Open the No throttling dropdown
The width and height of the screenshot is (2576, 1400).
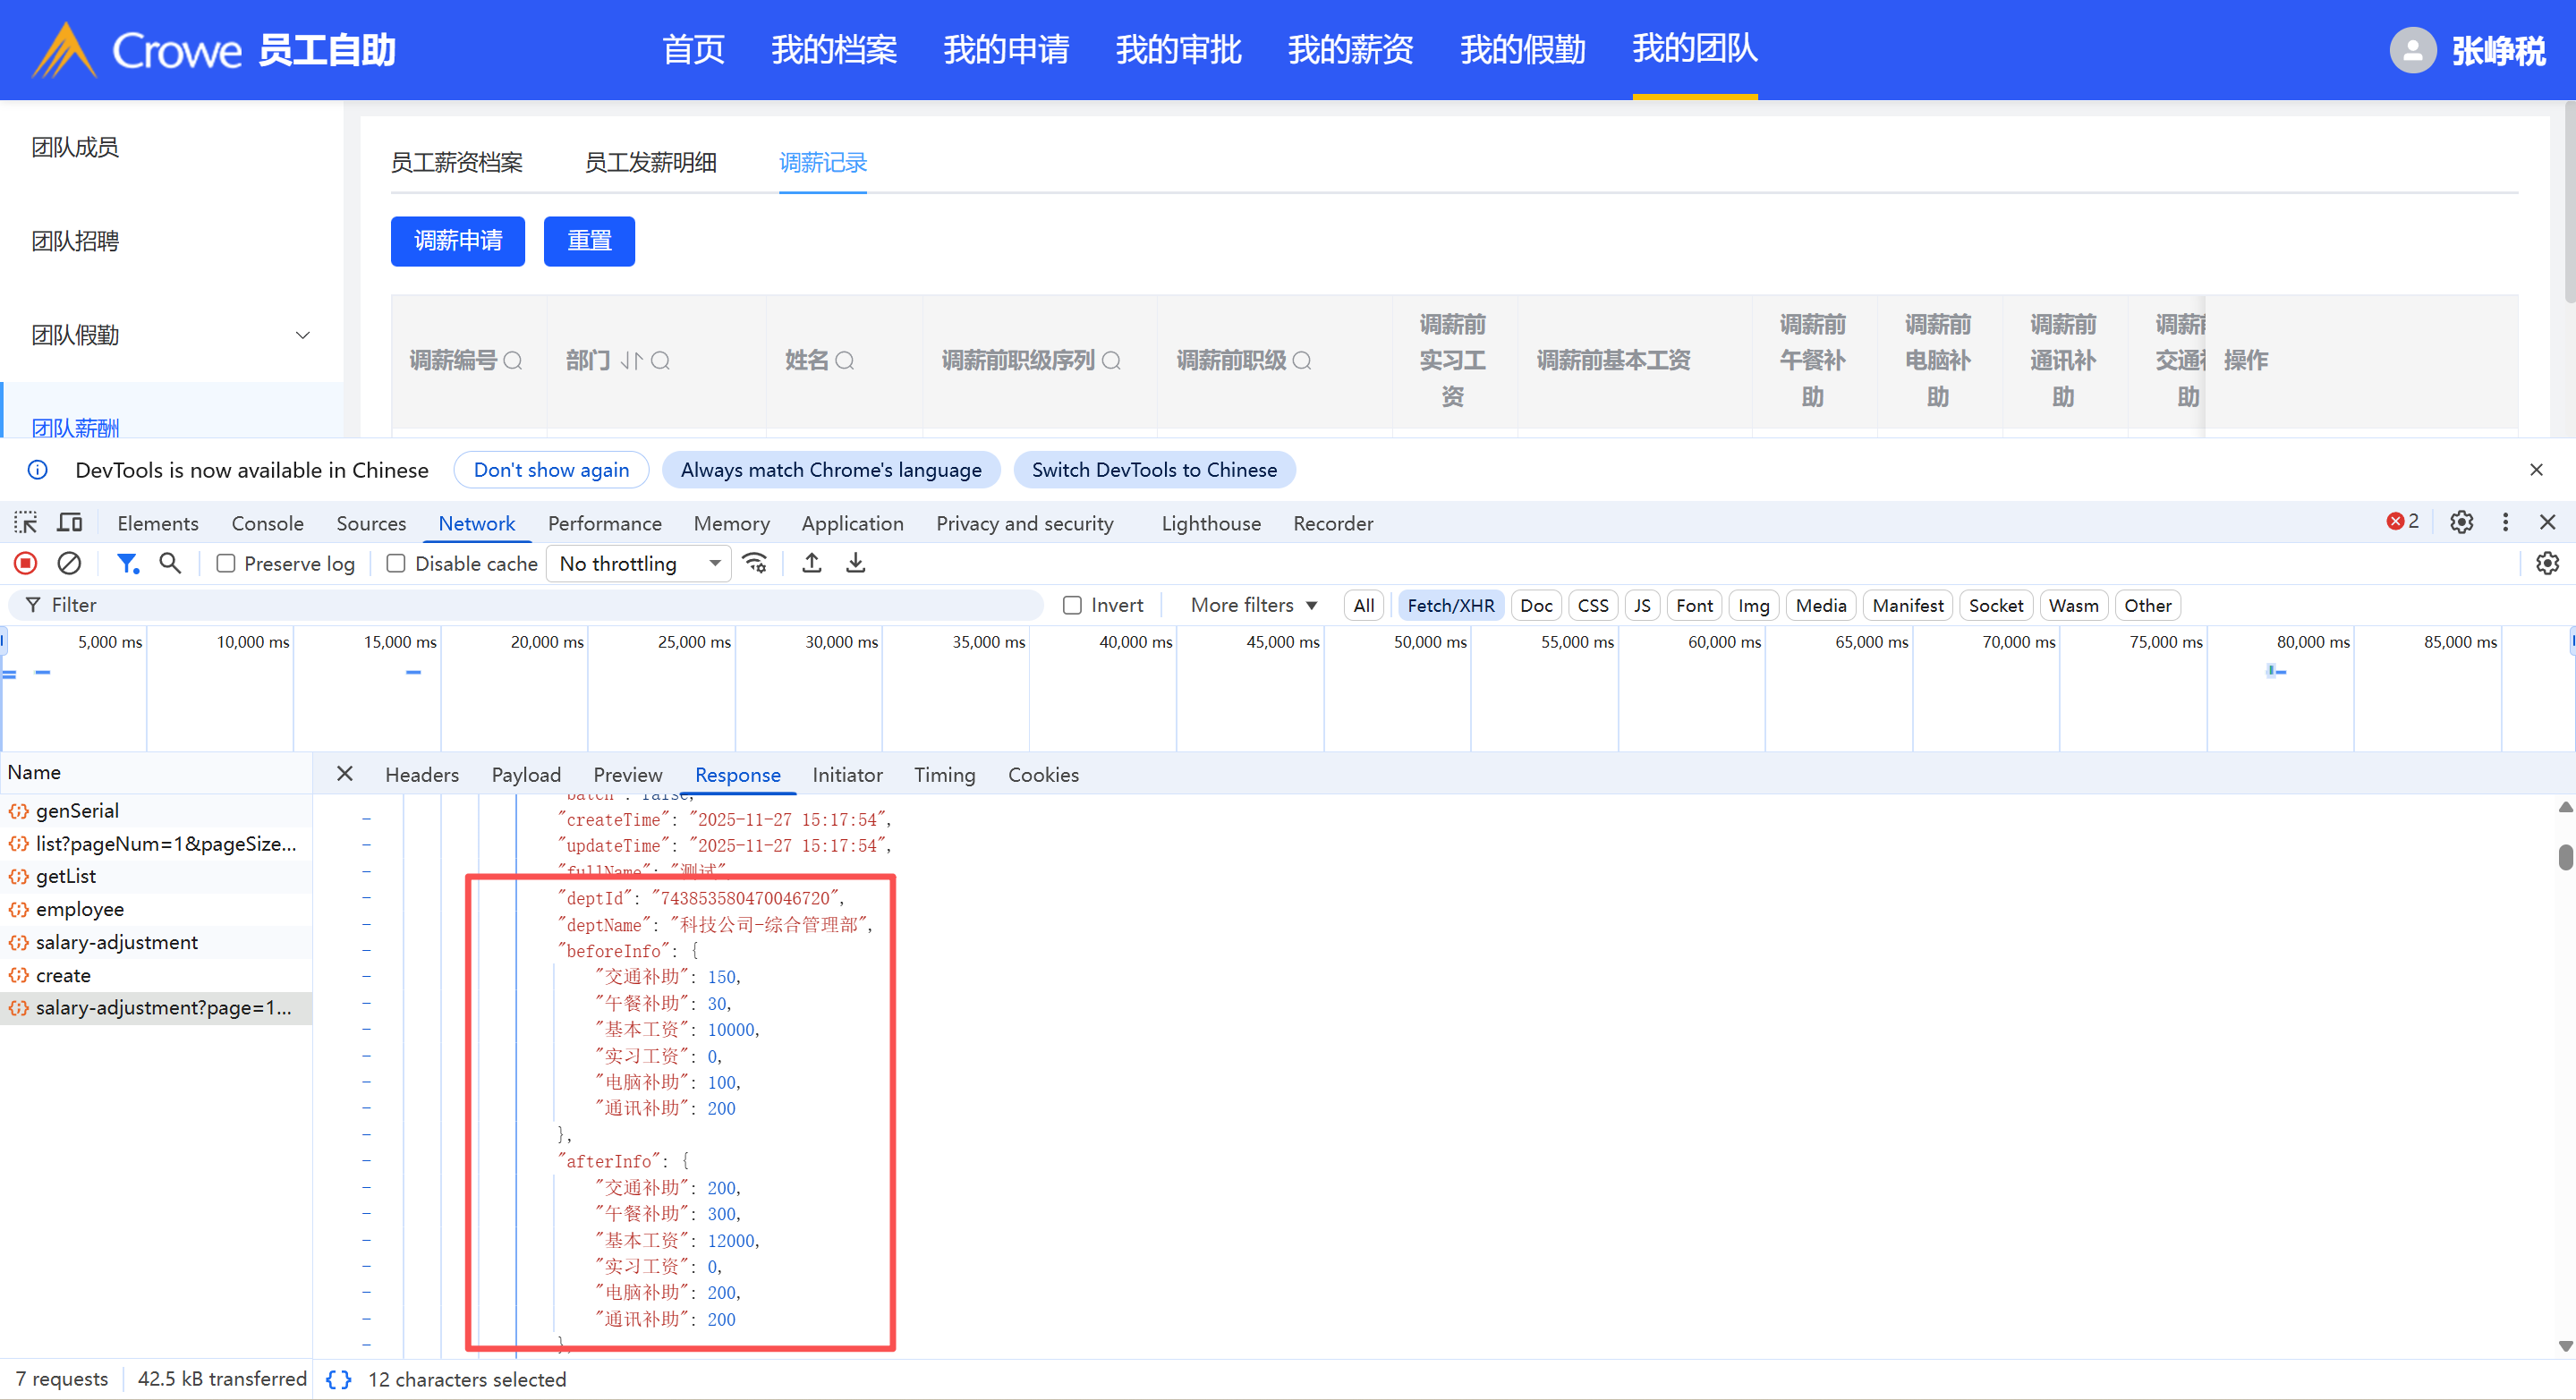638,563
